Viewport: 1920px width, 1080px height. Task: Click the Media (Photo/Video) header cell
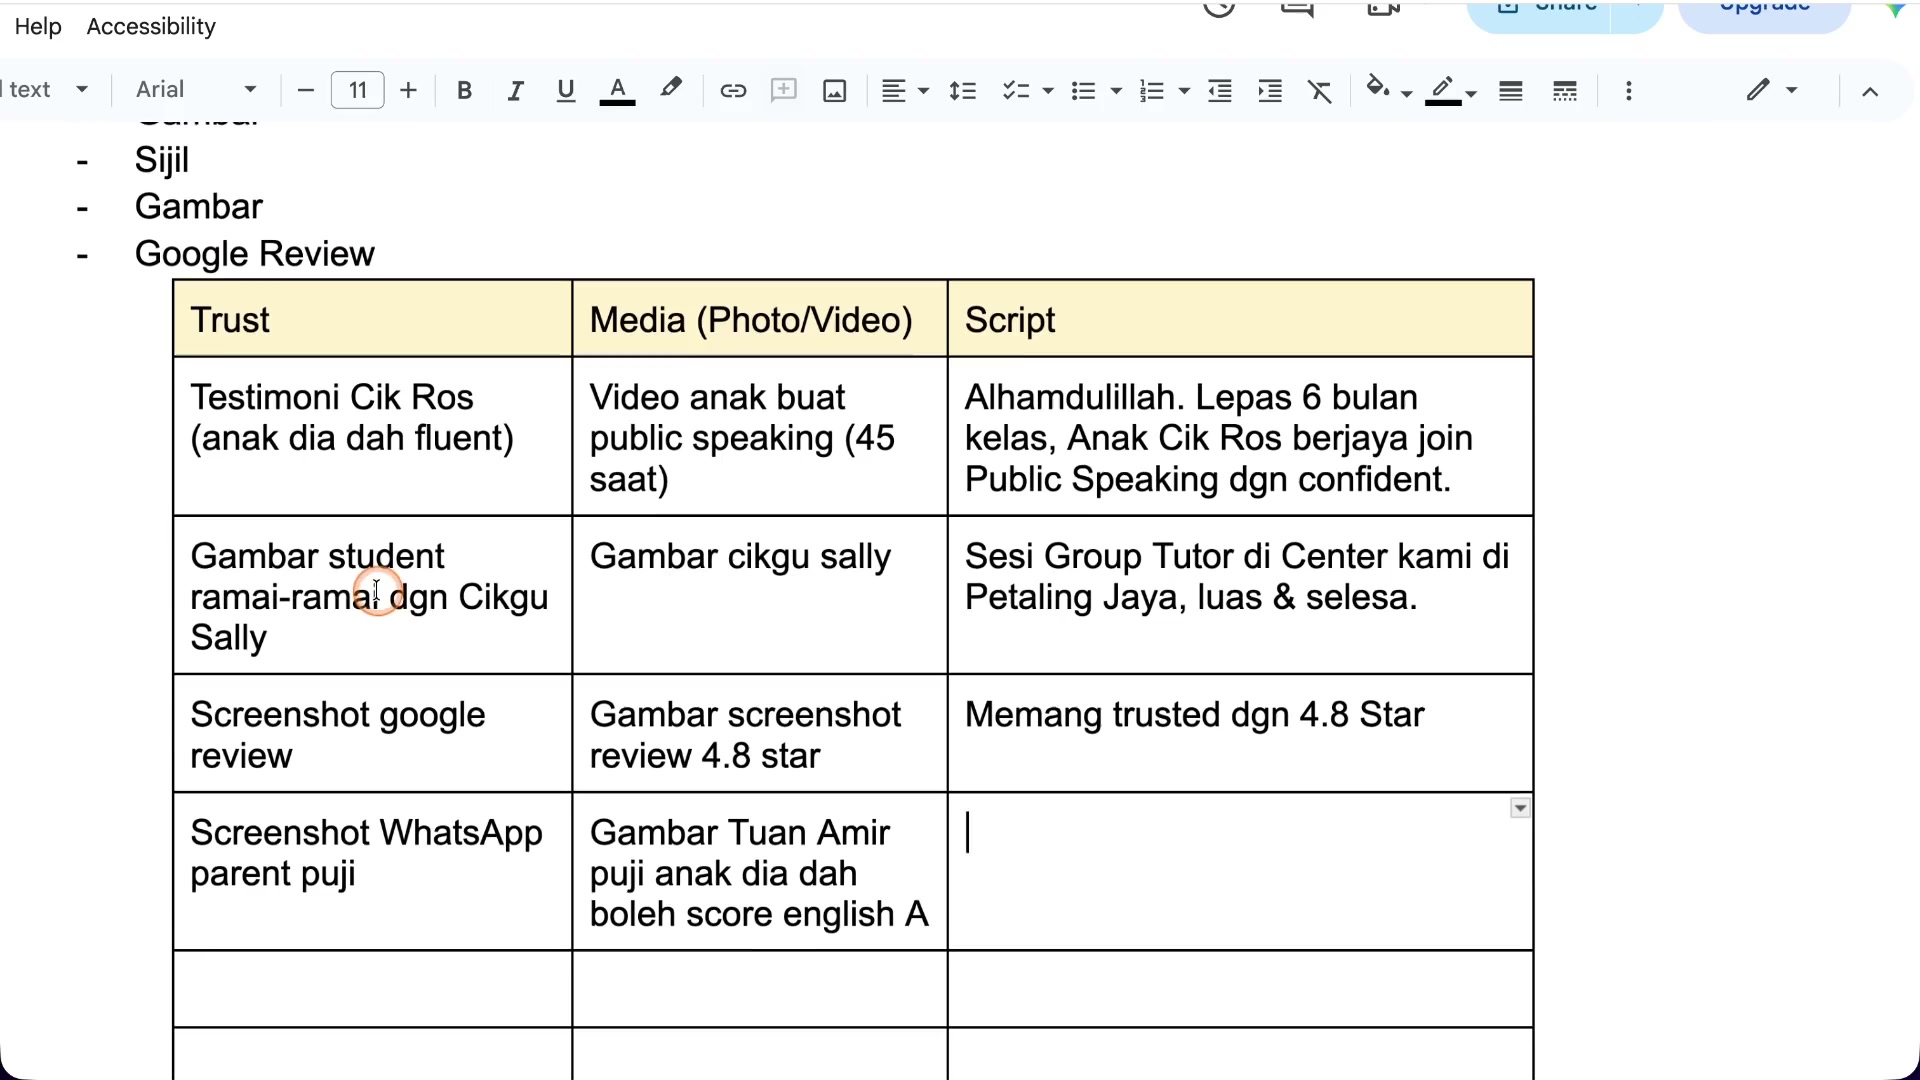pos(760,319)
